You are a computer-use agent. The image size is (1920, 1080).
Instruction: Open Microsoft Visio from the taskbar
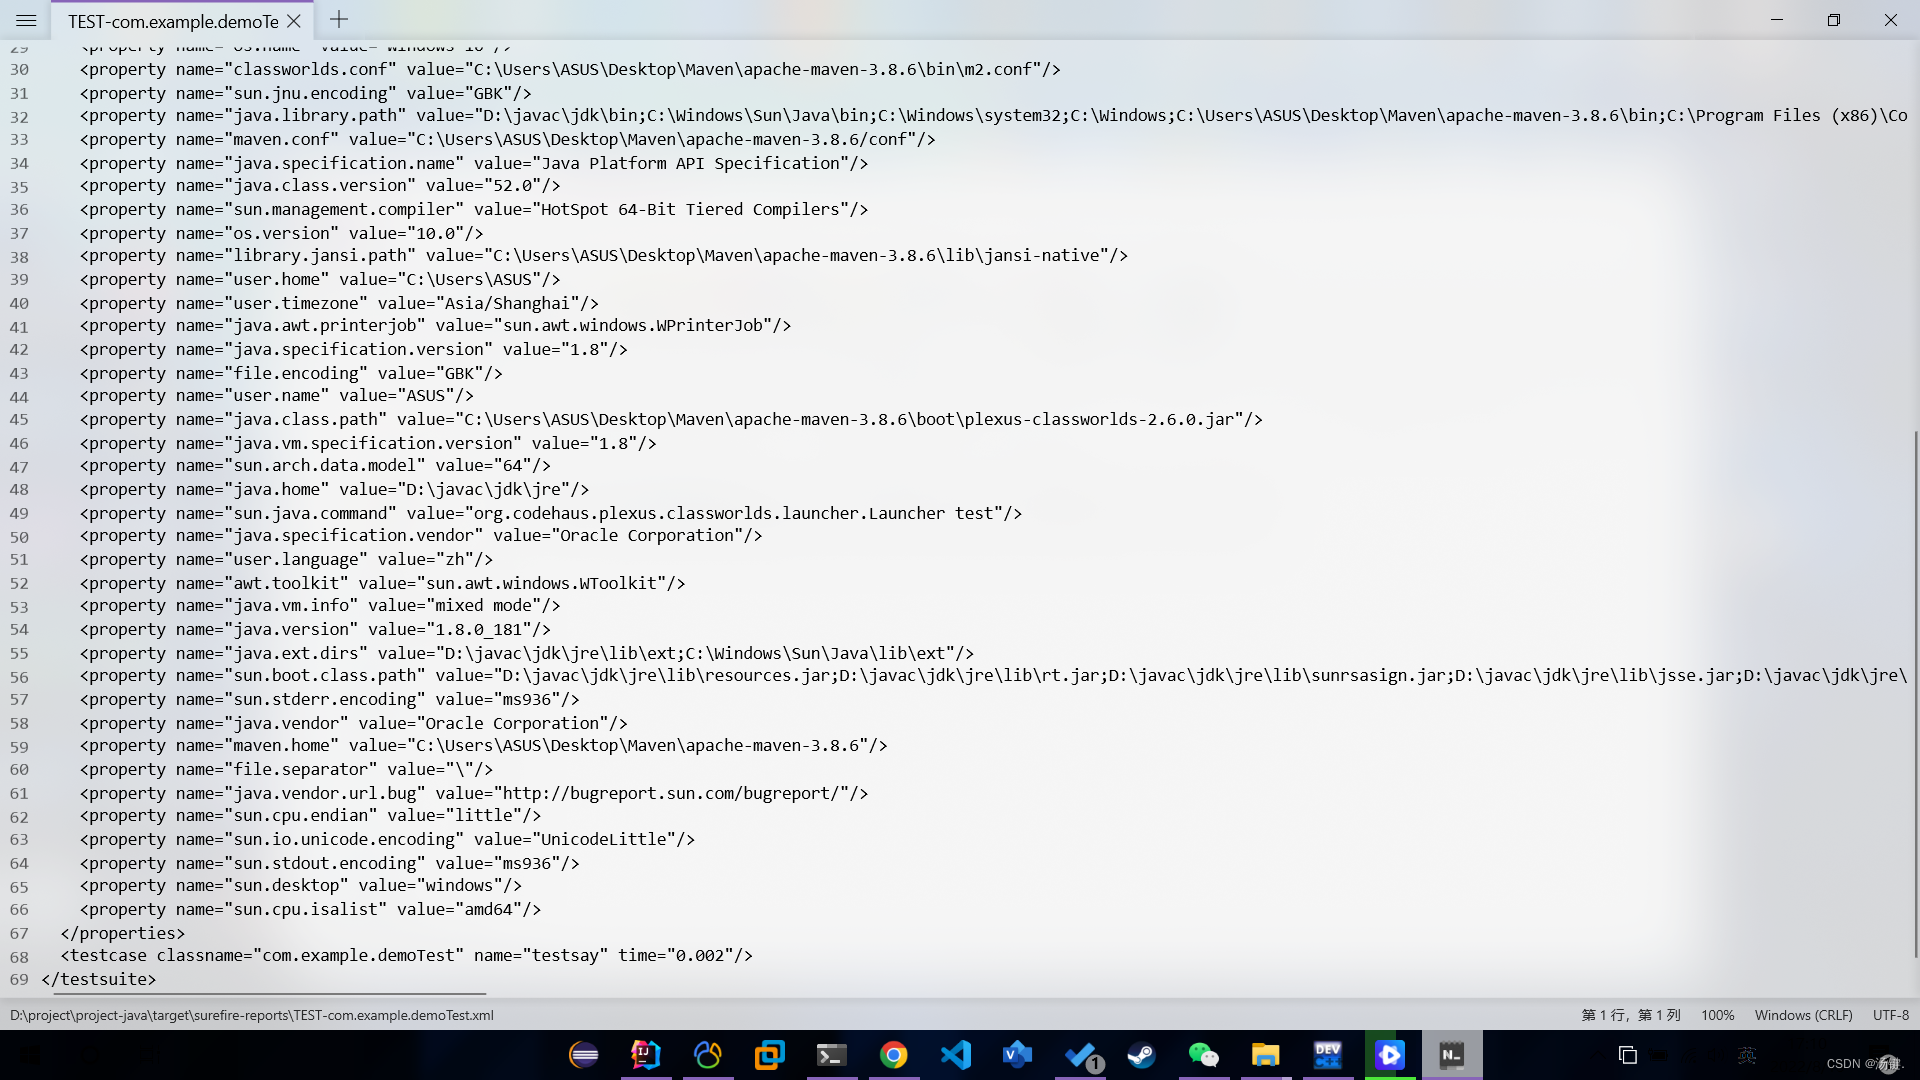[1018, 1055]
